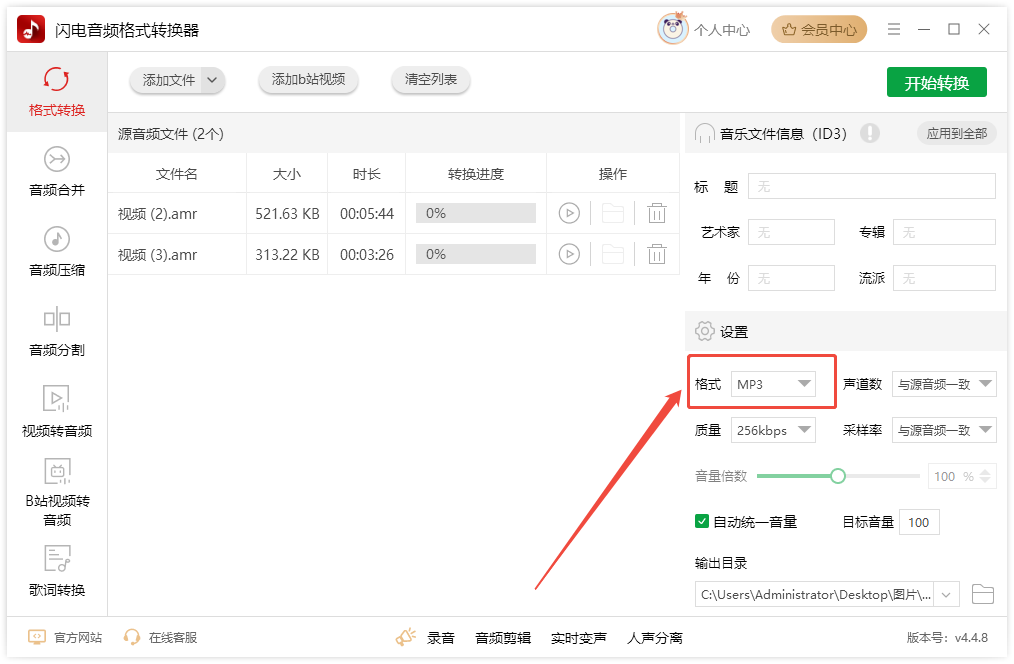Select file name 视频 (3).amr
This screenshot has width=1014, height=664.
[x=157, y=255]
